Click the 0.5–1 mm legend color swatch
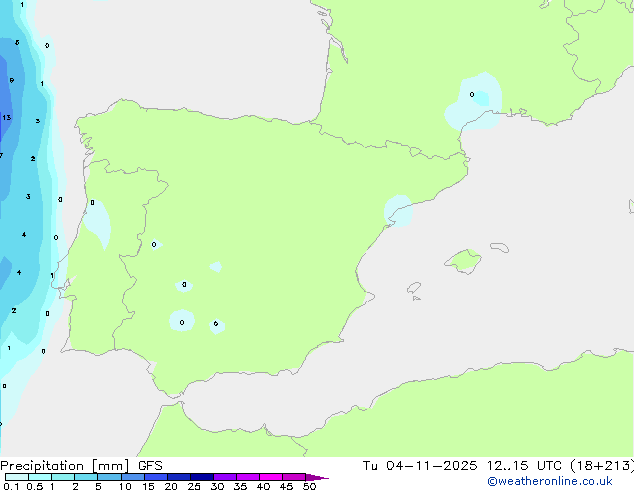634x490 pixels. click(40, 477)
